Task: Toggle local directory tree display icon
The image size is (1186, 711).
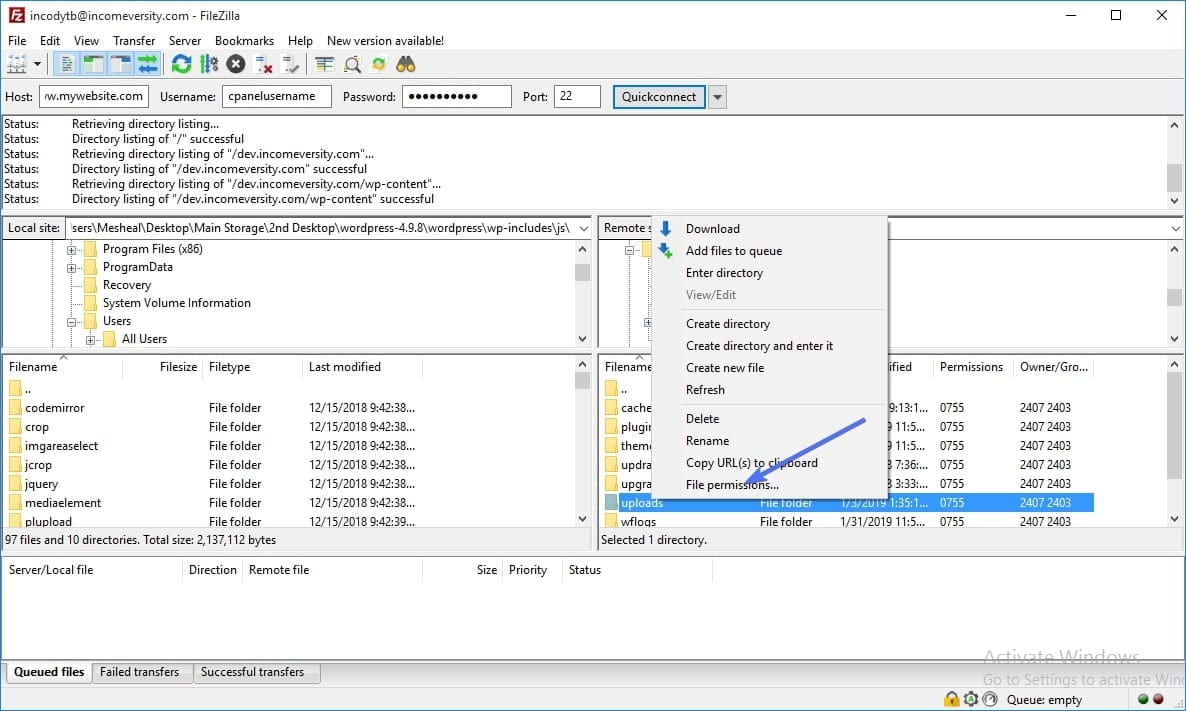Action: click(x=94, y=64)
